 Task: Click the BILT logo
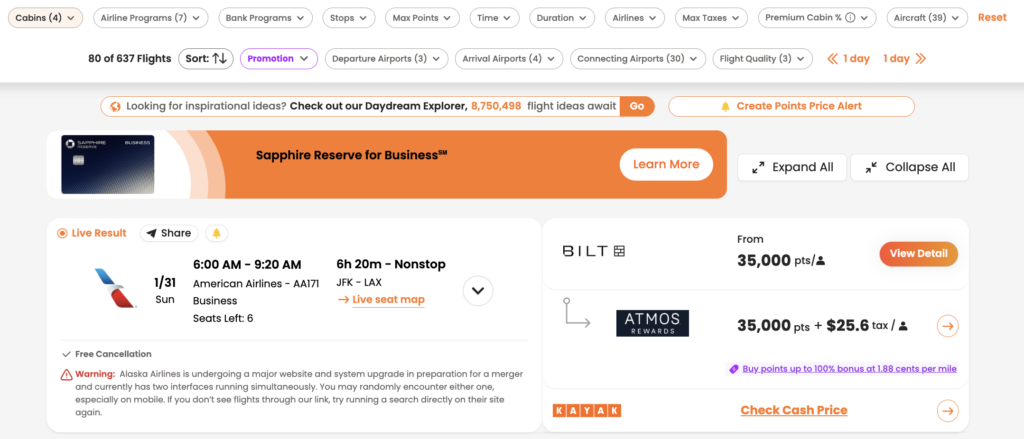click(594, 251)
